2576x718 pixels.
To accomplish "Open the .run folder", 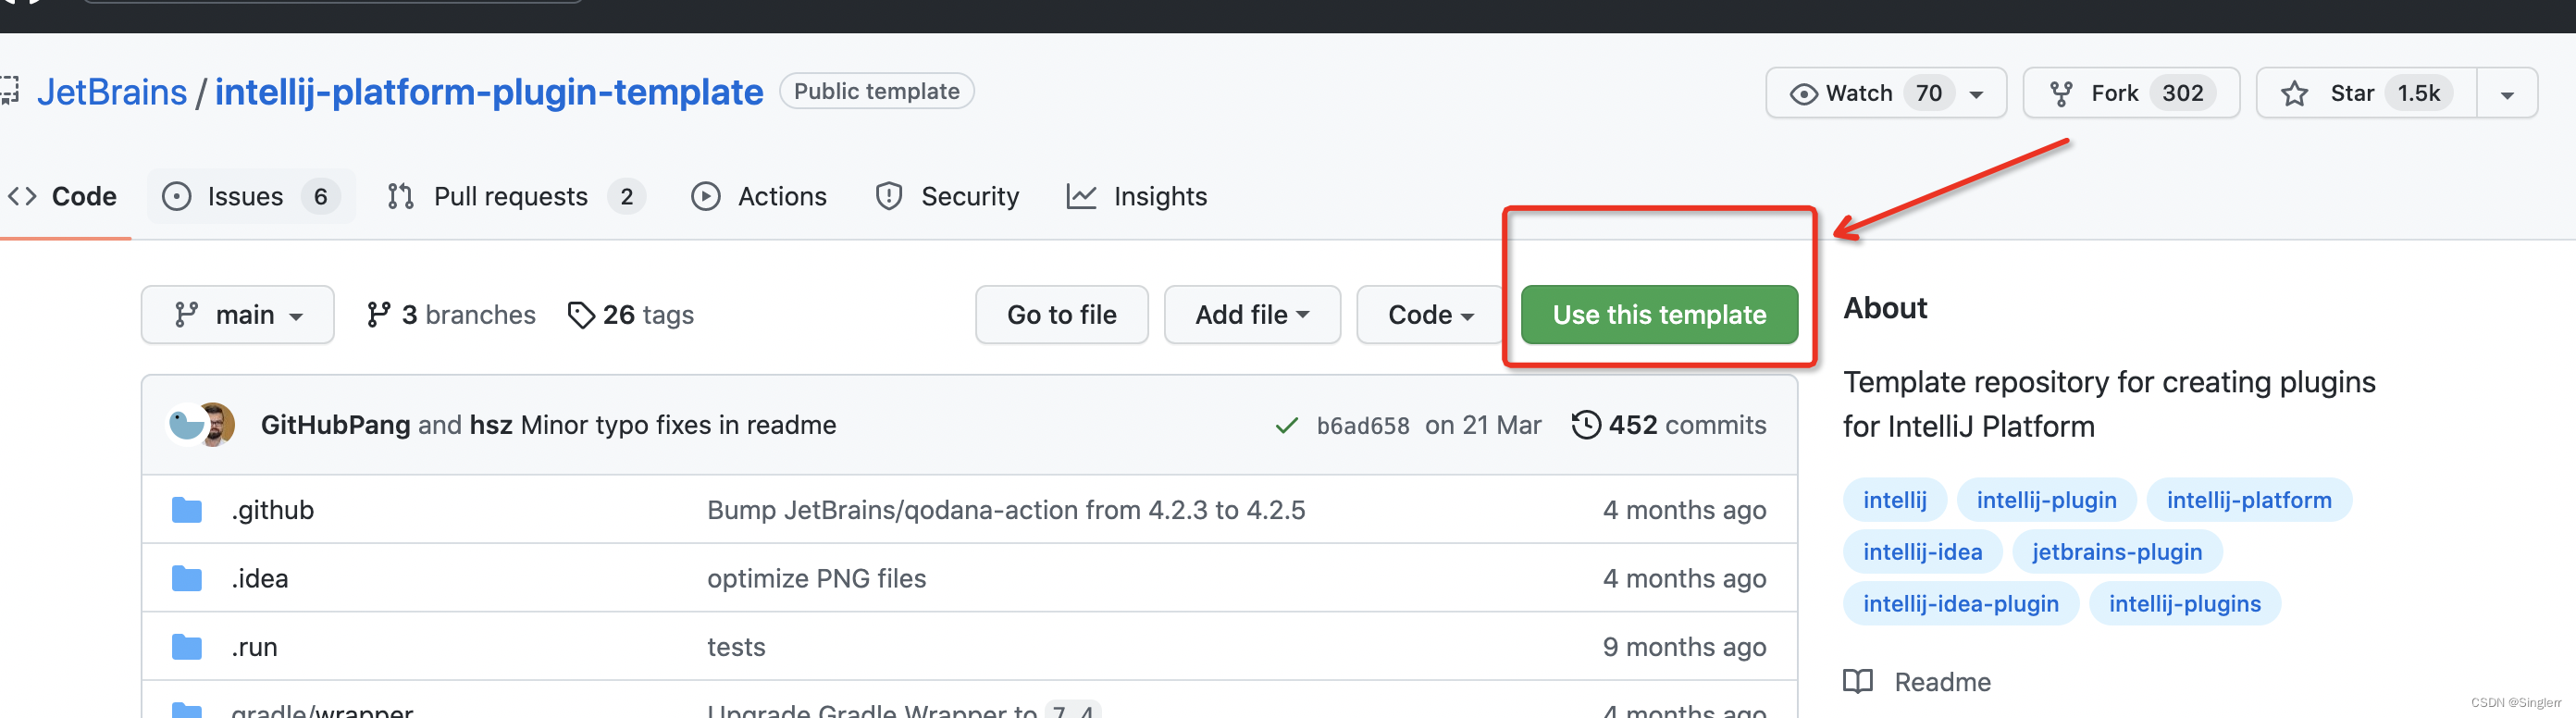I will [x=255, y=648].
